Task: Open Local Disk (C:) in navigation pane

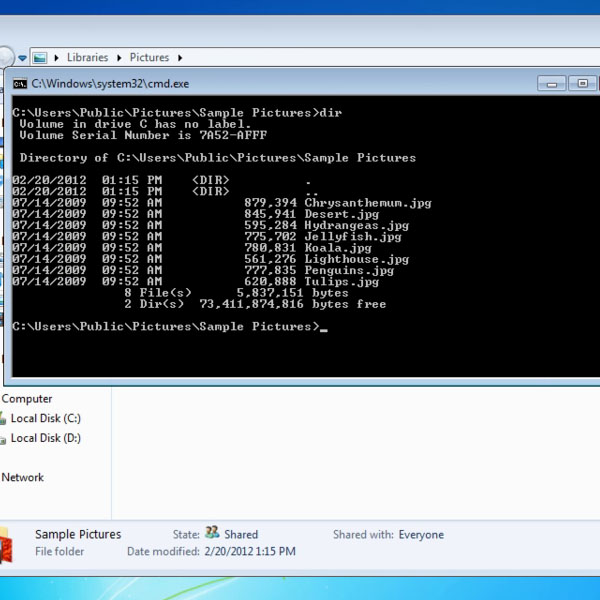Action: (46, 418)
